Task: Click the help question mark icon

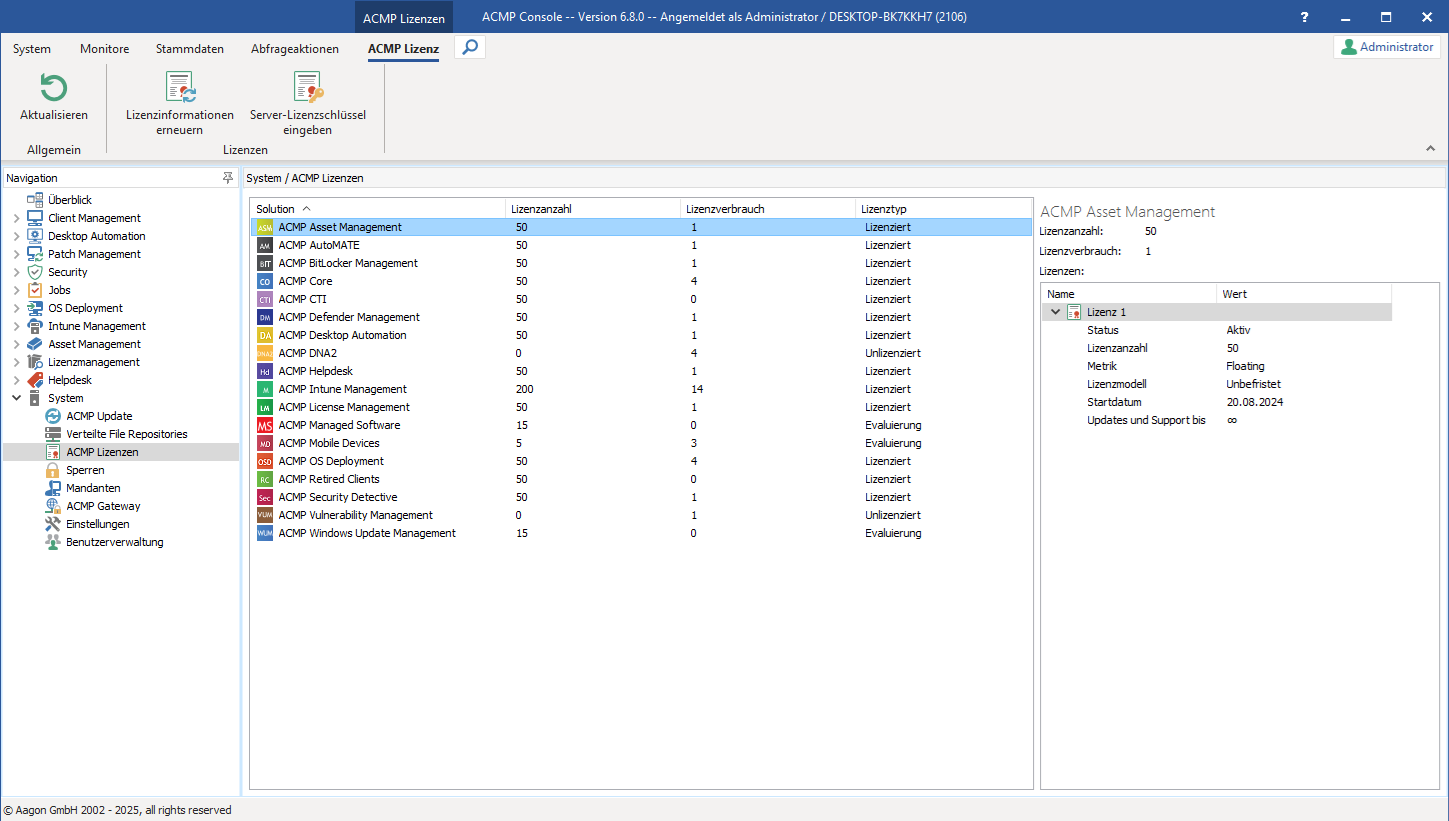Action: pyautogui.click(x=1304, y=17)
